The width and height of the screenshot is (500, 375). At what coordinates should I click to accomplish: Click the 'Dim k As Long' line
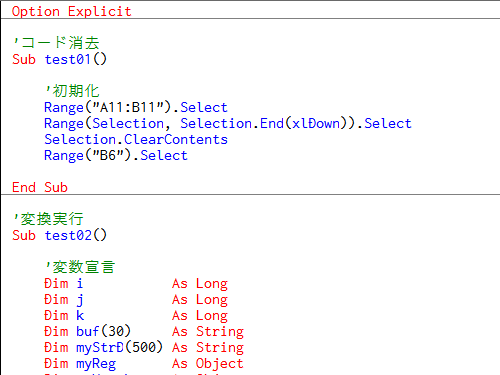[x=136, y=315]
